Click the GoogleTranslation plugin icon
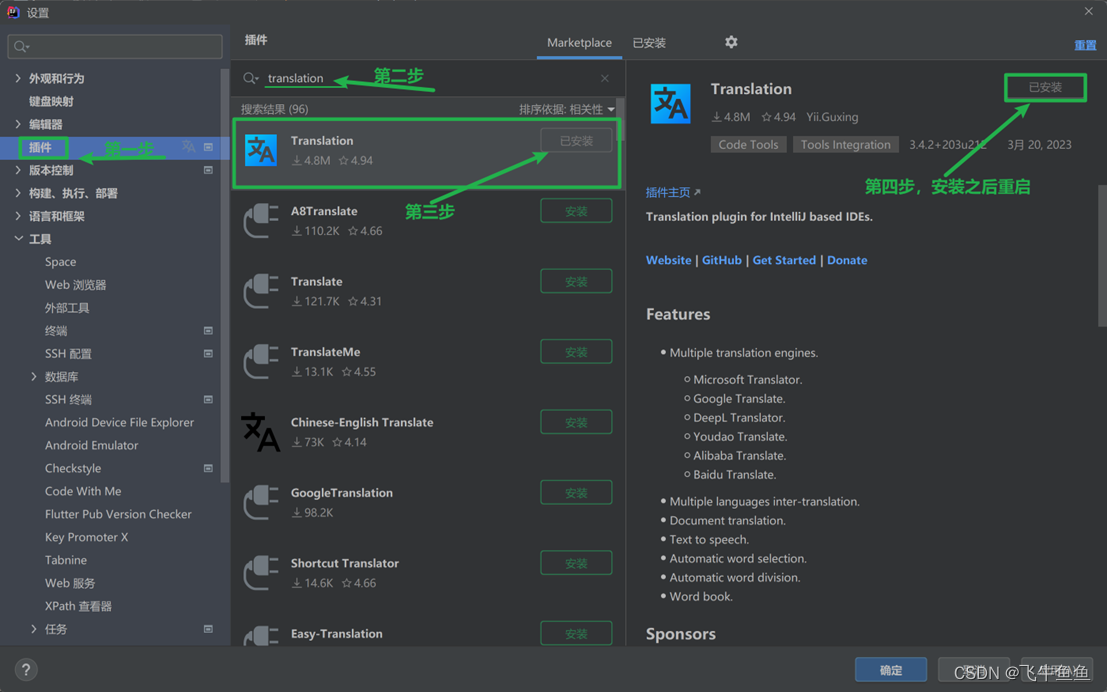This screenshot has width=1107, height=692. coord(261,502)
